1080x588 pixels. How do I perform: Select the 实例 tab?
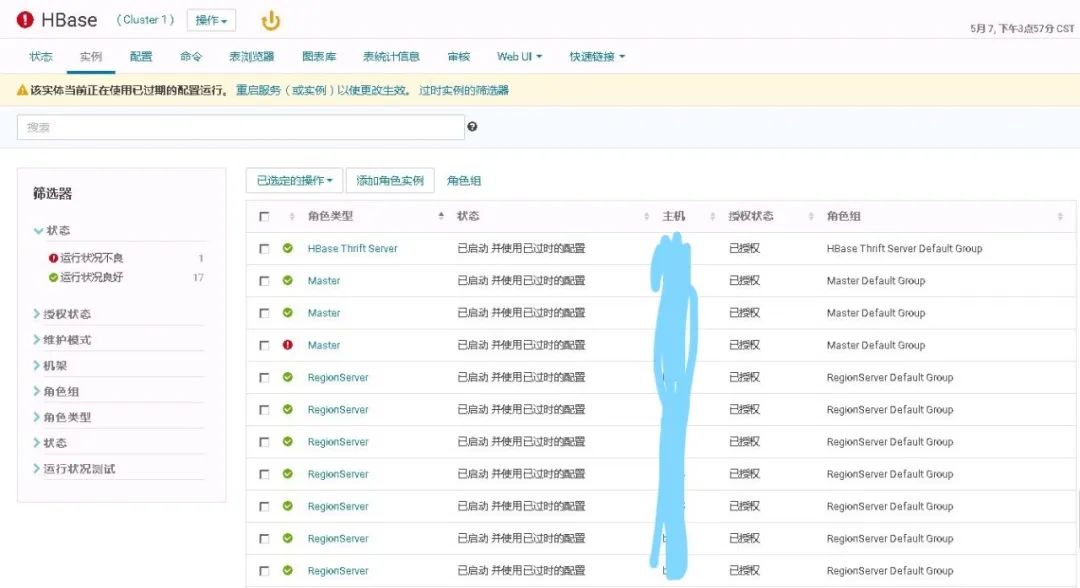coord(91,56)
